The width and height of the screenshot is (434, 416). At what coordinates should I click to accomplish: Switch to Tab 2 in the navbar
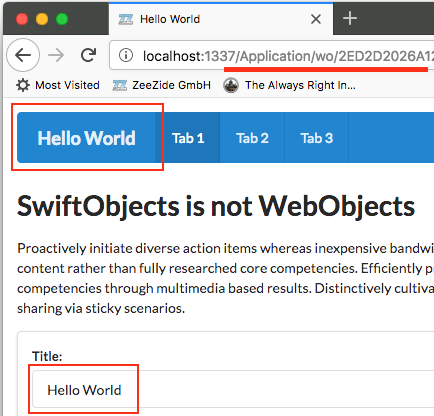252,138
